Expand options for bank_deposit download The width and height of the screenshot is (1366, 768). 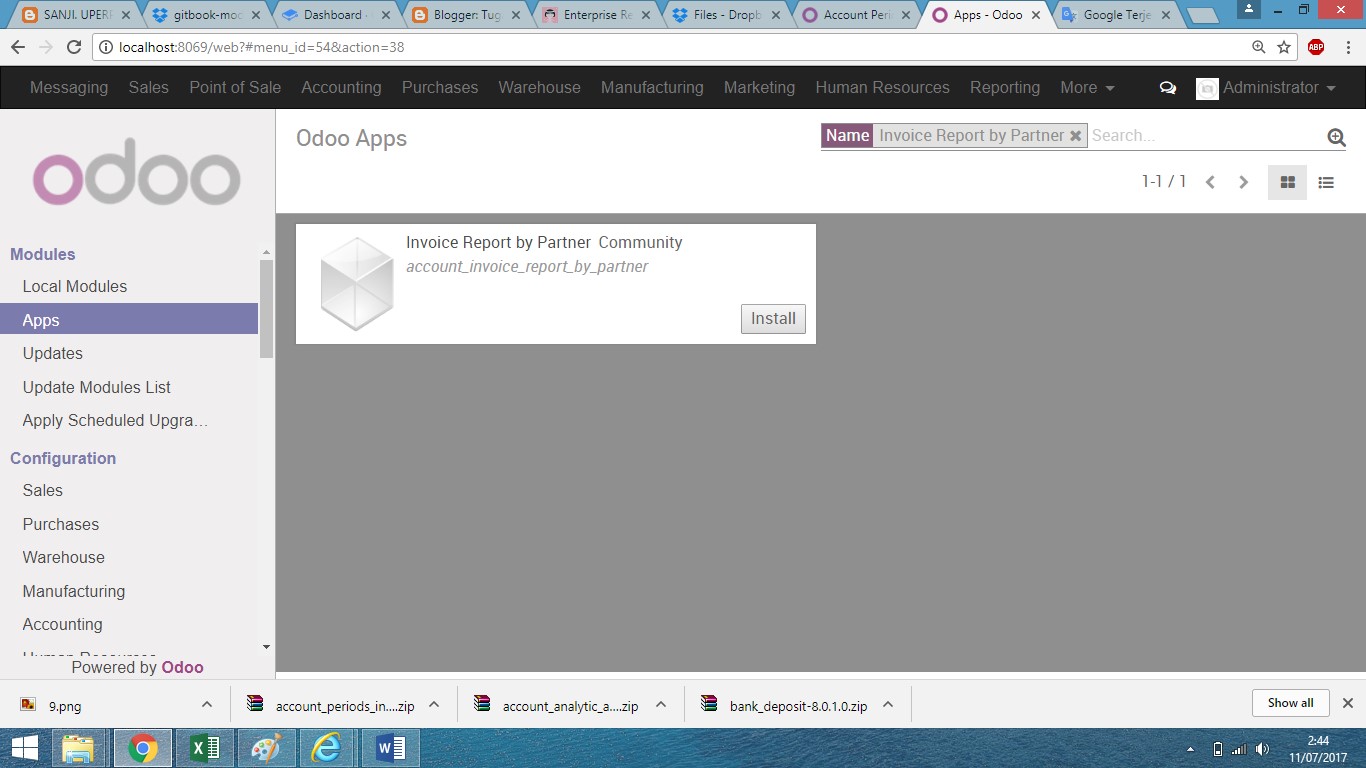888,705
